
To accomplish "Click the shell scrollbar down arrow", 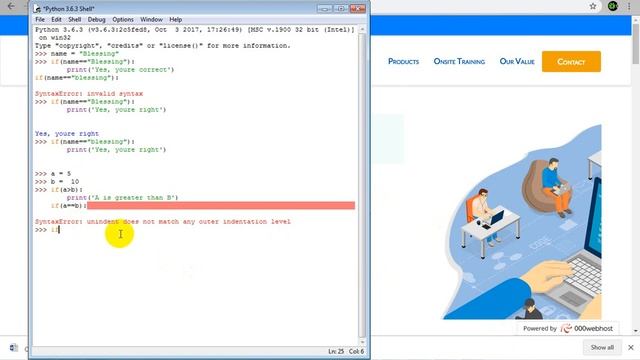I will pos(362,342).
